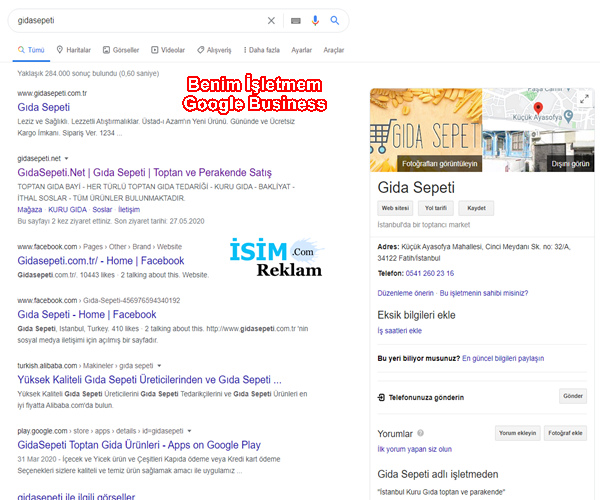This screenshot has width=600, height=500.
Task: Click the Fotoğraf ekle button
Action: pos(565,433)
